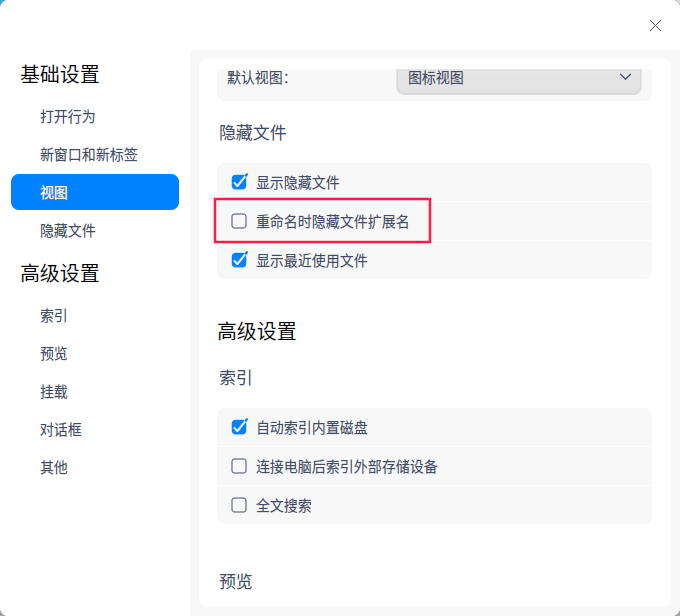Image resolution: width=680 pixels, height=616 pixels.
Task: Select 挂载 sidebar item
Action: pos(54,391)
